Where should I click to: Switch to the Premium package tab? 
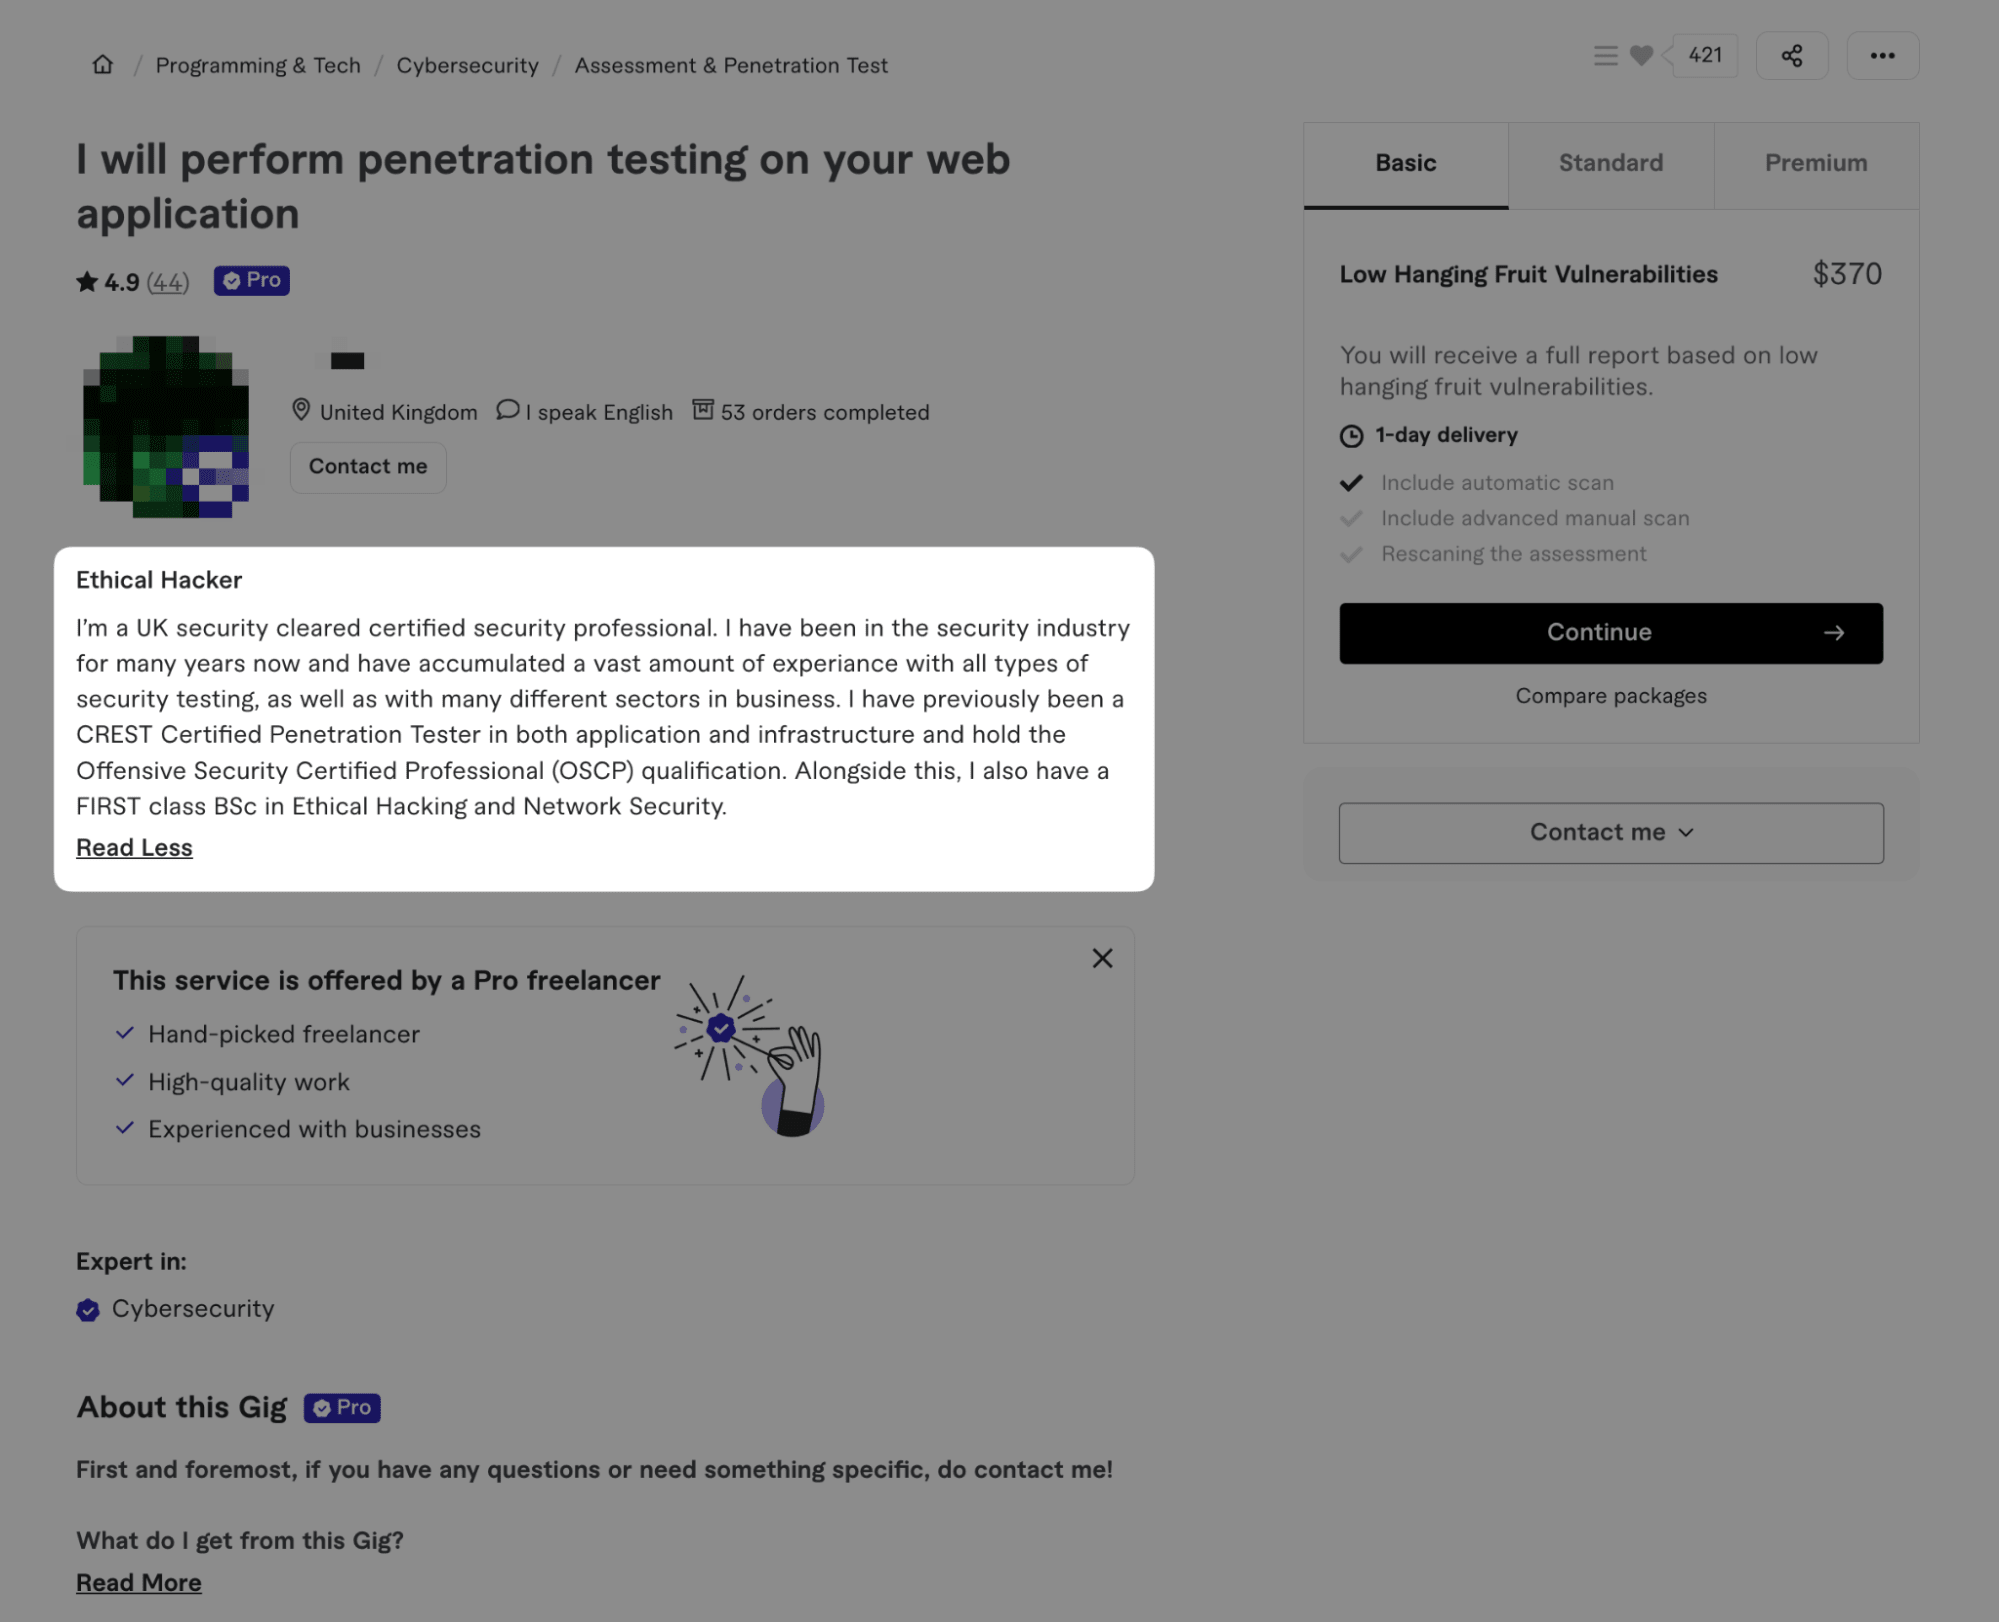(x=1815, y=164)
